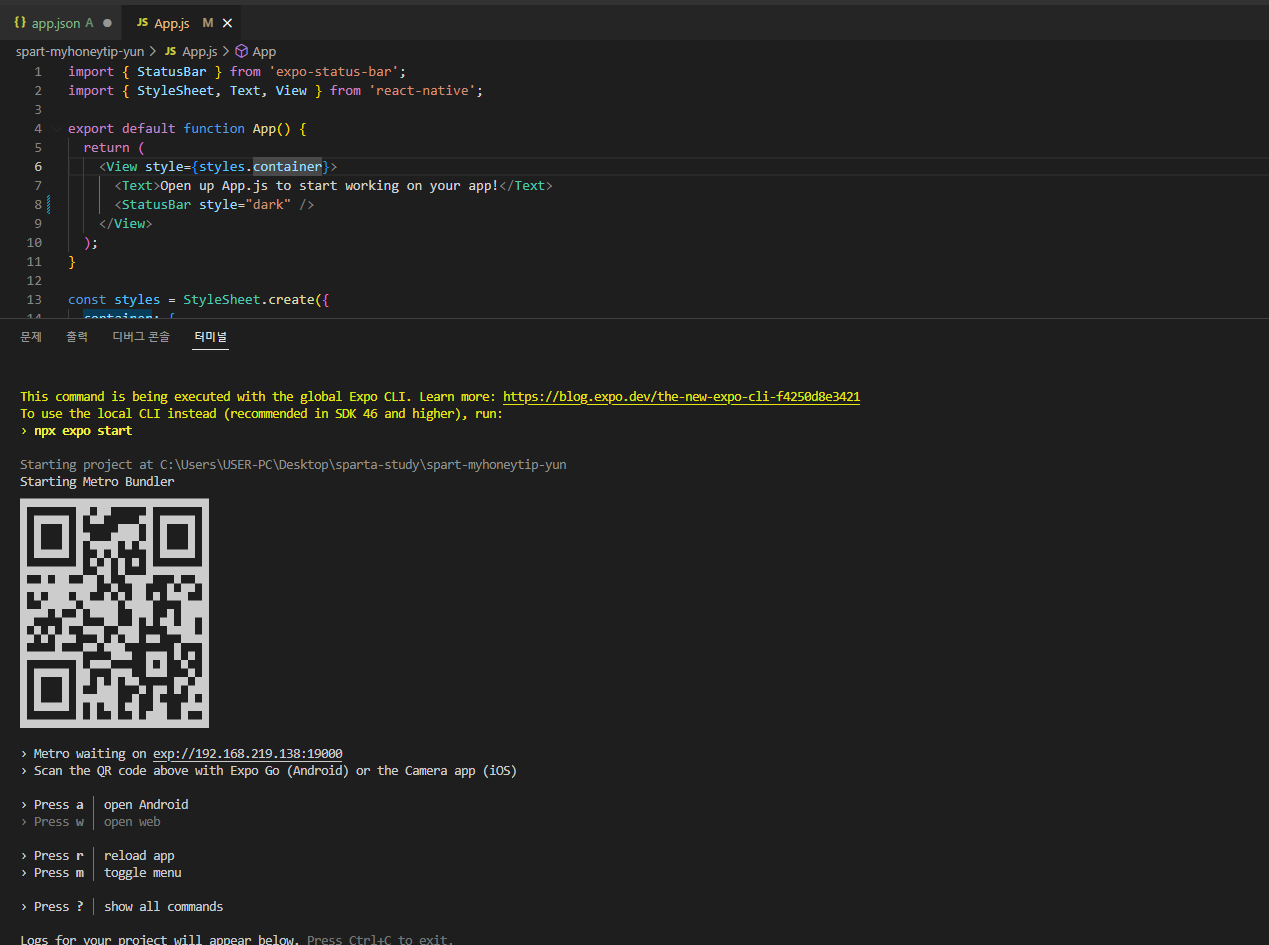Click the App function name on line 4
The height and width of the screenshot is (945, 1269).
pos(264,129)
